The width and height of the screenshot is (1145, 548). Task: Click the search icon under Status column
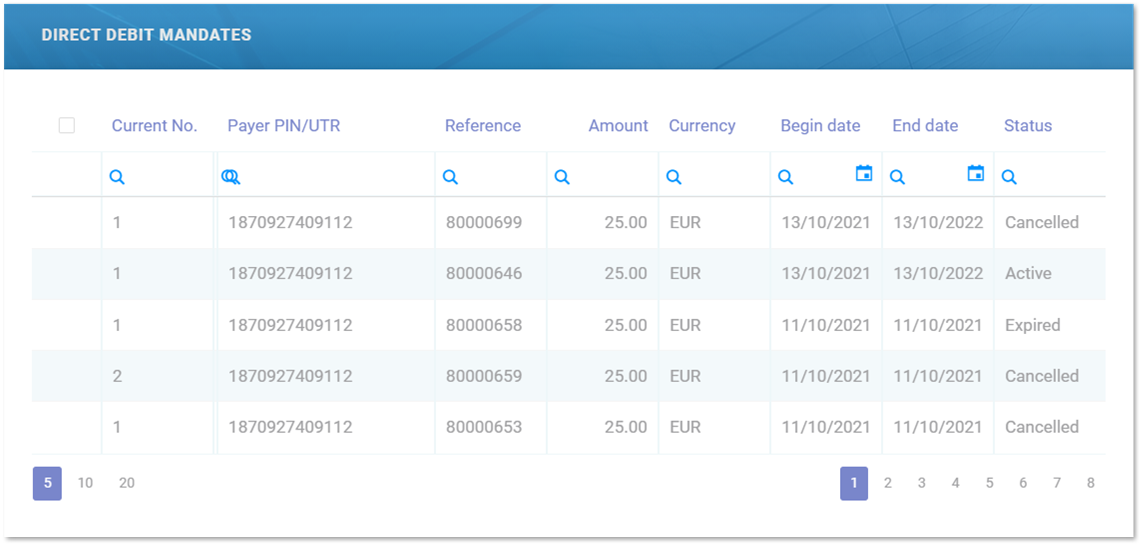click(x=1009, y=177)
